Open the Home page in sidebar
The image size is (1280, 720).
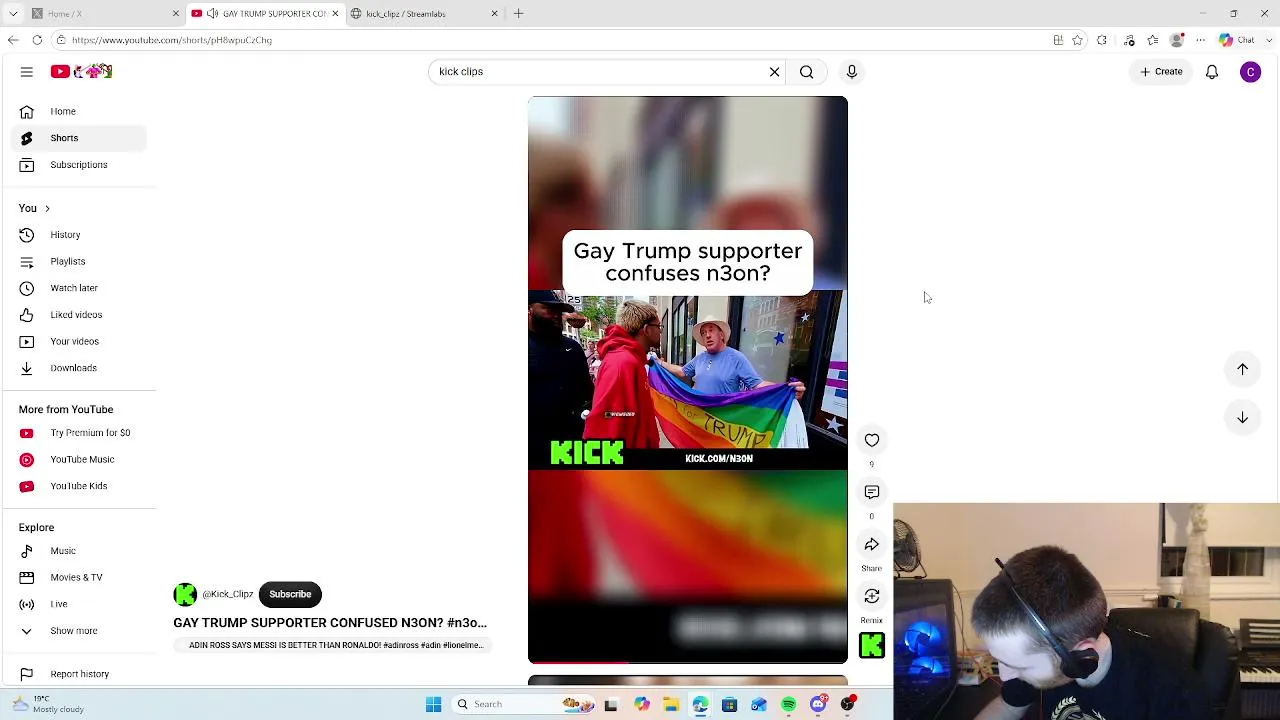[x=80, y=111]
